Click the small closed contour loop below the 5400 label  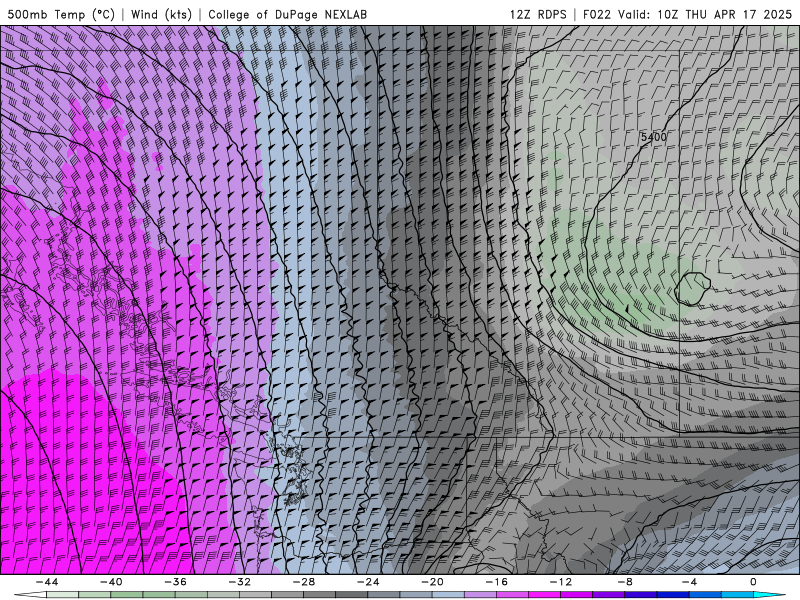click(692, 289)
